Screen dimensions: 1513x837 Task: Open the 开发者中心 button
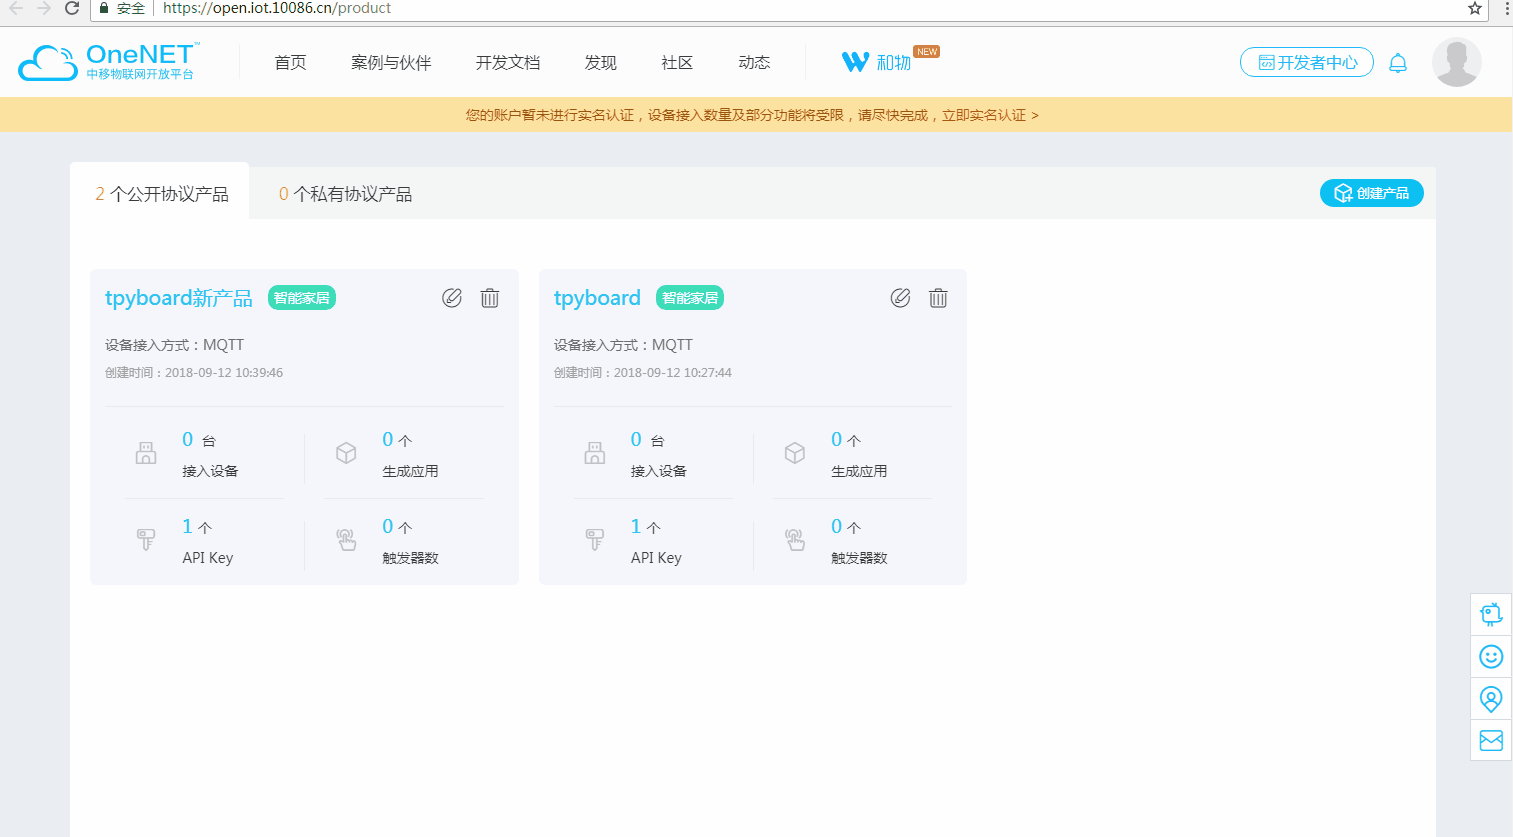1307,63
